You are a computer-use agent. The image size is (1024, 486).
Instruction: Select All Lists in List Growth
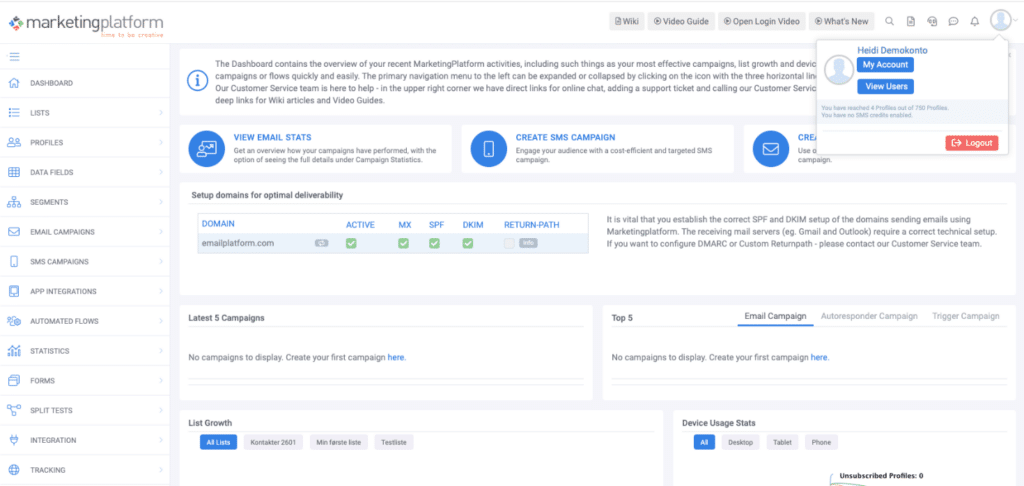pyautogui.click(x=219, y=442)
